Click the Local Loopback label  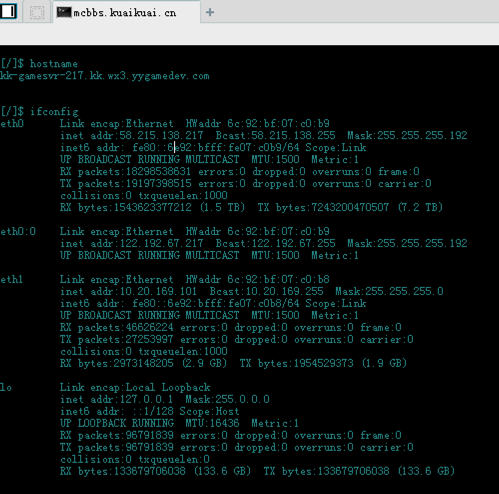coord(168,387)
